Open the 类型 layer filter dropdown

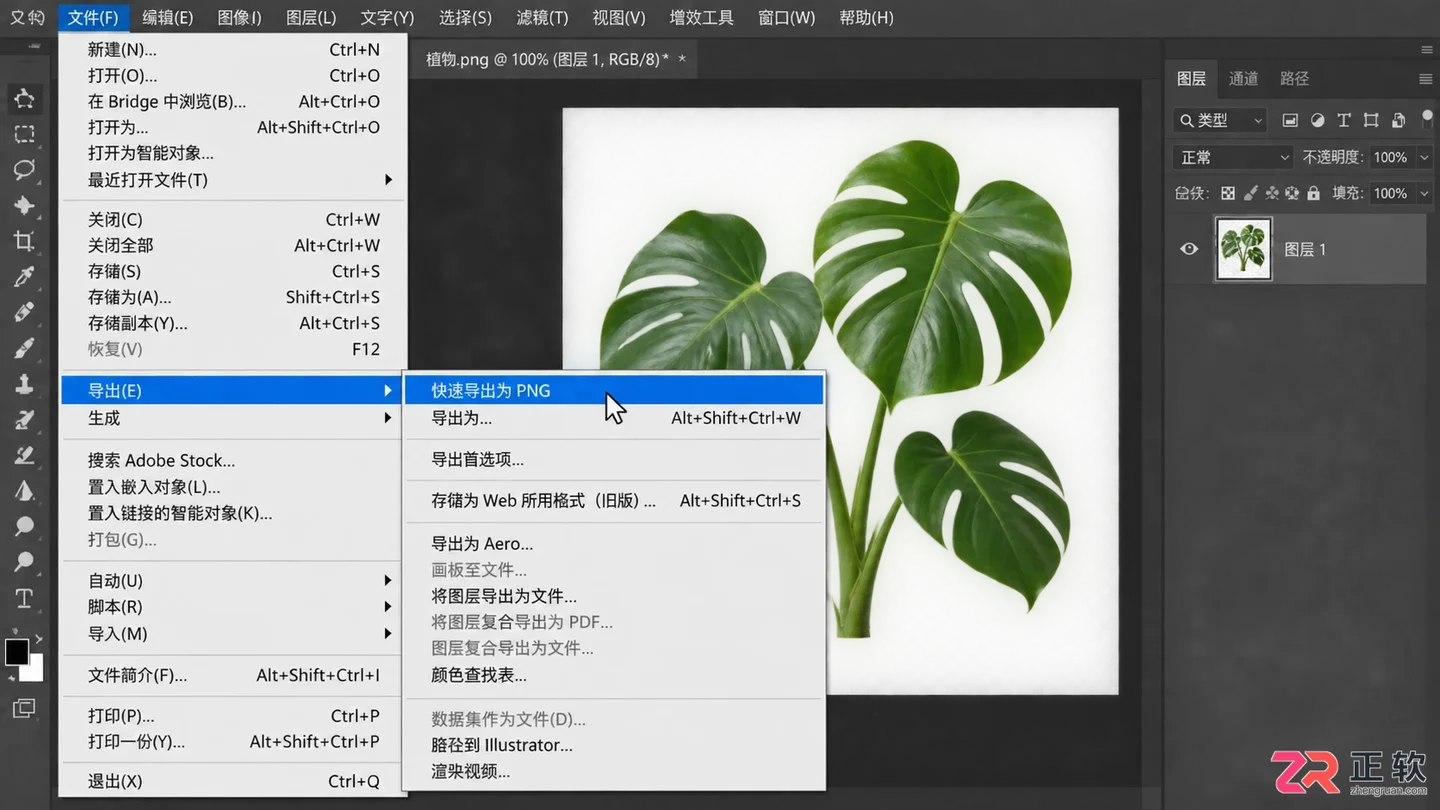coord(1220,120)
